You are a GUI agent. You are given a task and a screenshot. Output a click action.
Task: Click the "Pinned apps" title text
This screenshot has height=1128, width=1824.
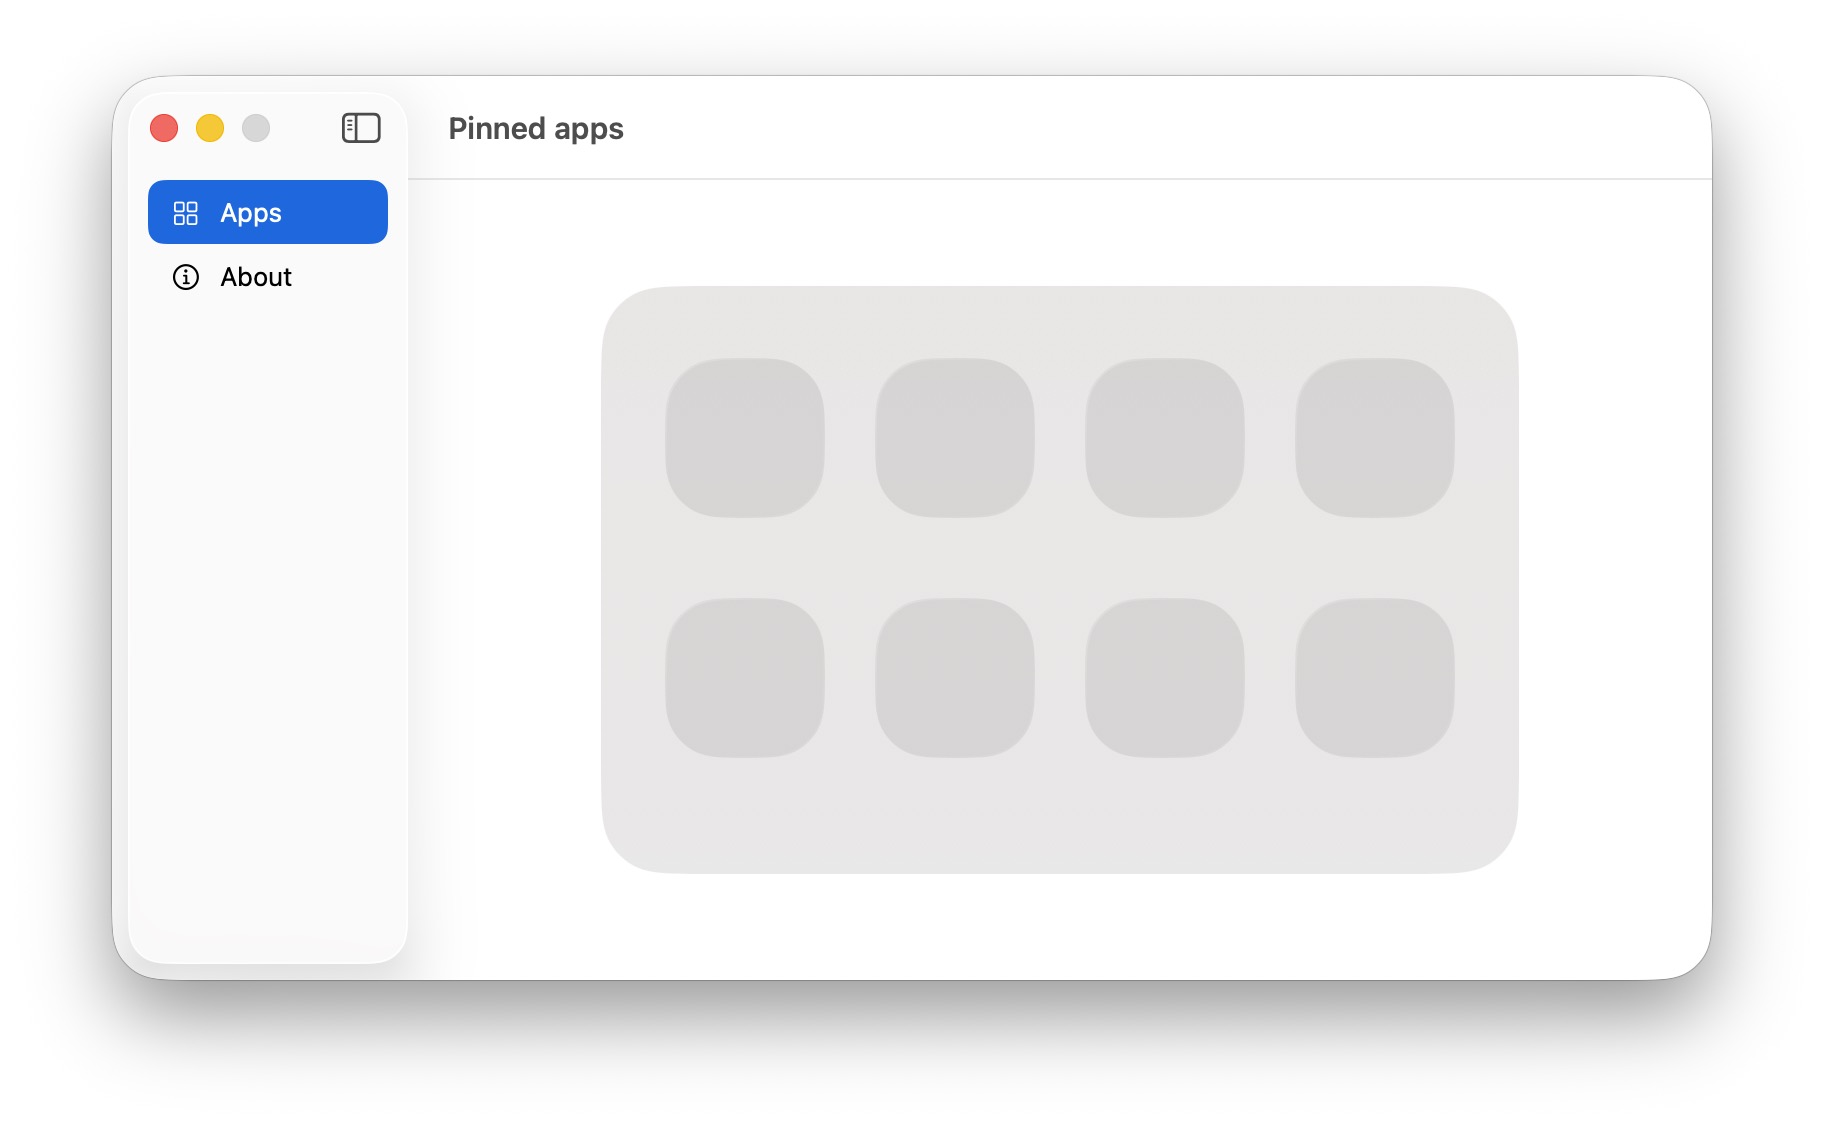click(536, 129)
